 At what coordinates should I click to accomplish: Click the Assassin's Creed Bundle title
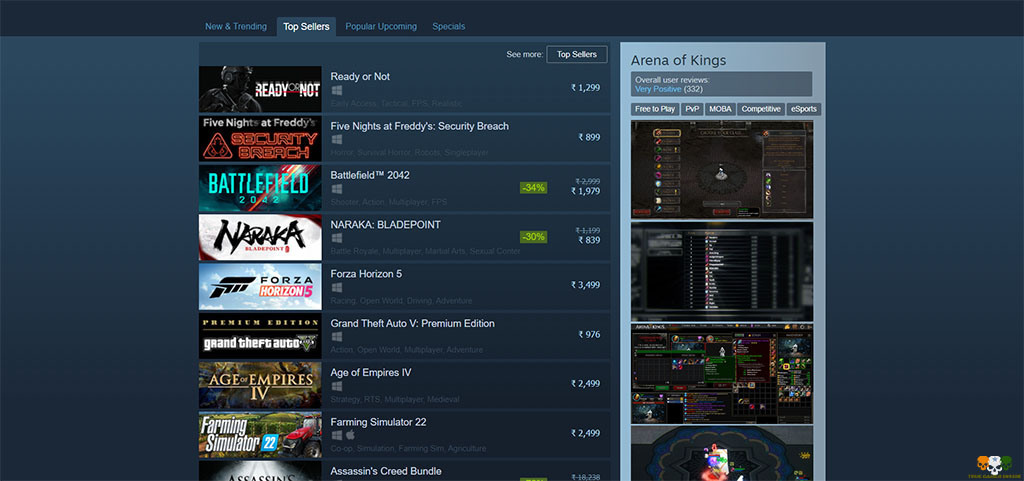(x=386, y=471)
